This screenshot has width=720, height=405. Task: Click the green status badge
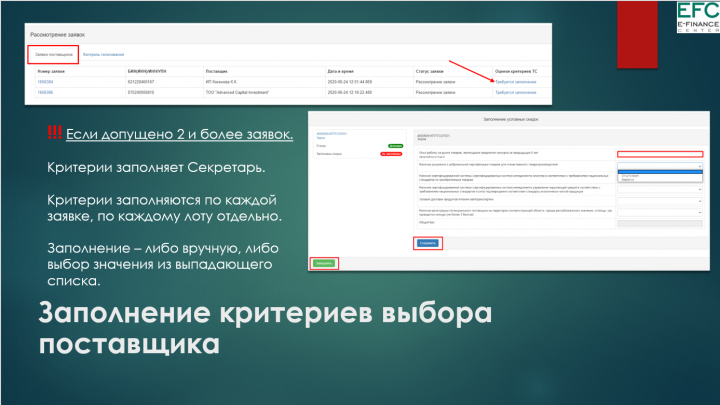tap(395, 146)
